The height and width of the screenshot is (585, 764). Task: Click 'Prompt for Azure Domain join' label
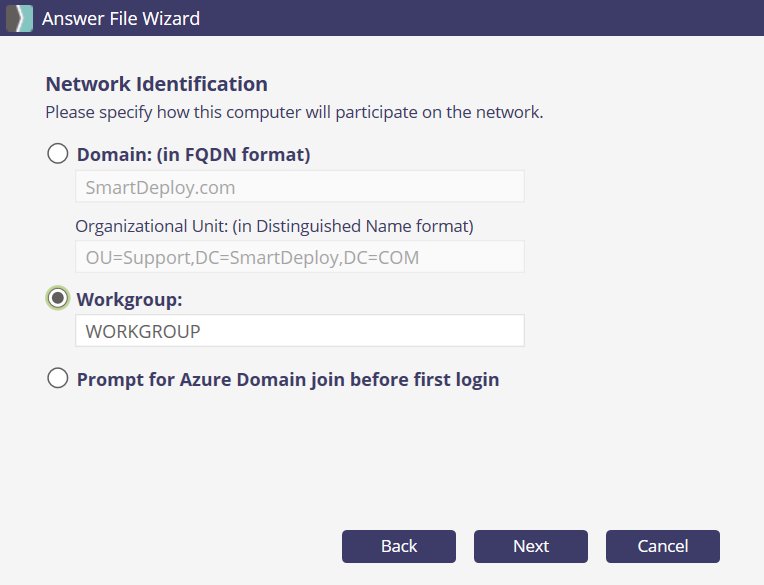[x=287, y=379]
